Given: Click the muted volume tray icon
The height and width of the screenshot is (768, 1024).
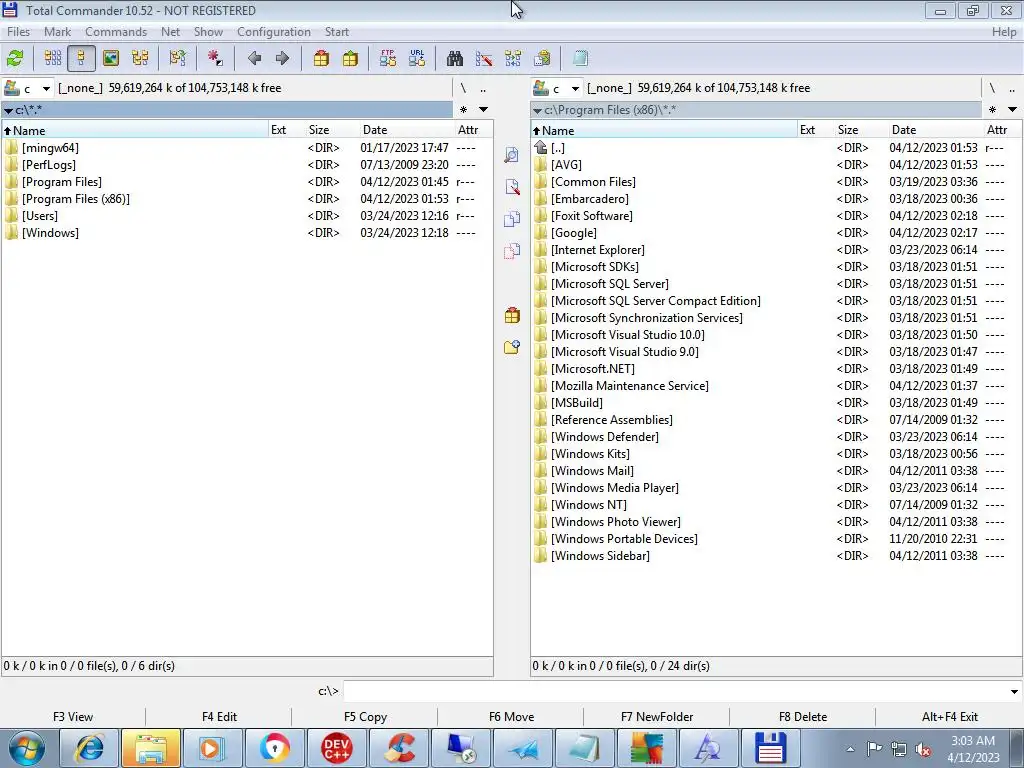Looking at the screenshot, I should [x=923, y=750].
